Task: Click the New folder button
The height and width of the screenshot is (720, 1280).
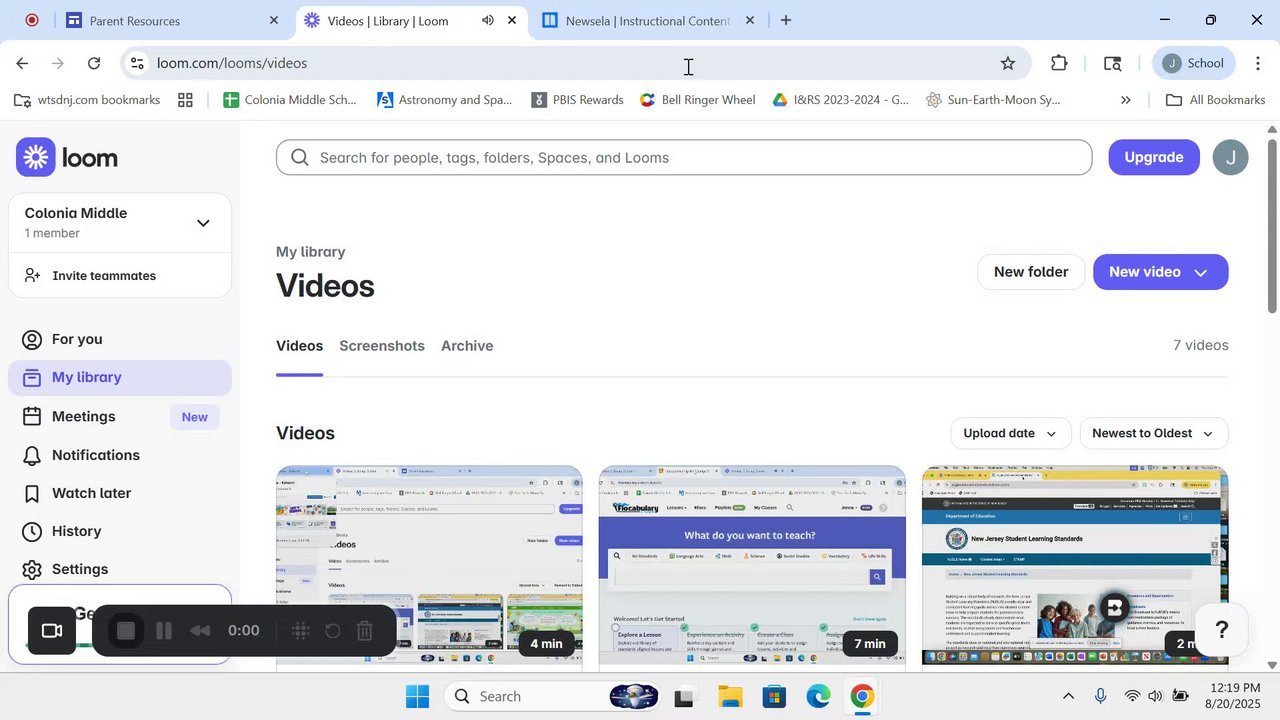Action: (x=1030, y=272)
